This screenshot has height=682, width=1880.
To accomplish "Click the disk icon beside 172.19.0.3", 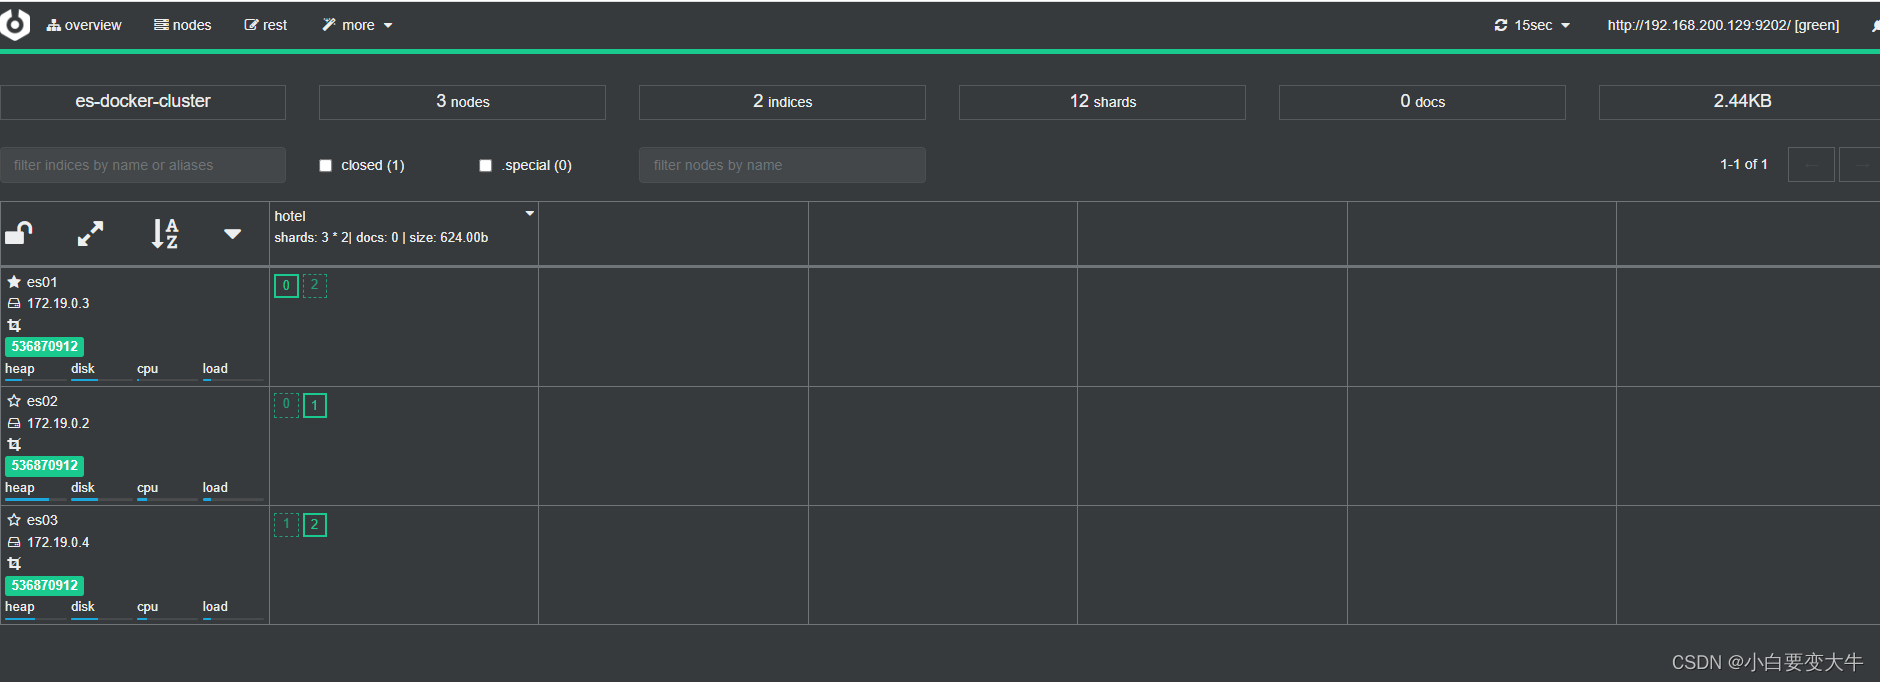I will 14,303.
